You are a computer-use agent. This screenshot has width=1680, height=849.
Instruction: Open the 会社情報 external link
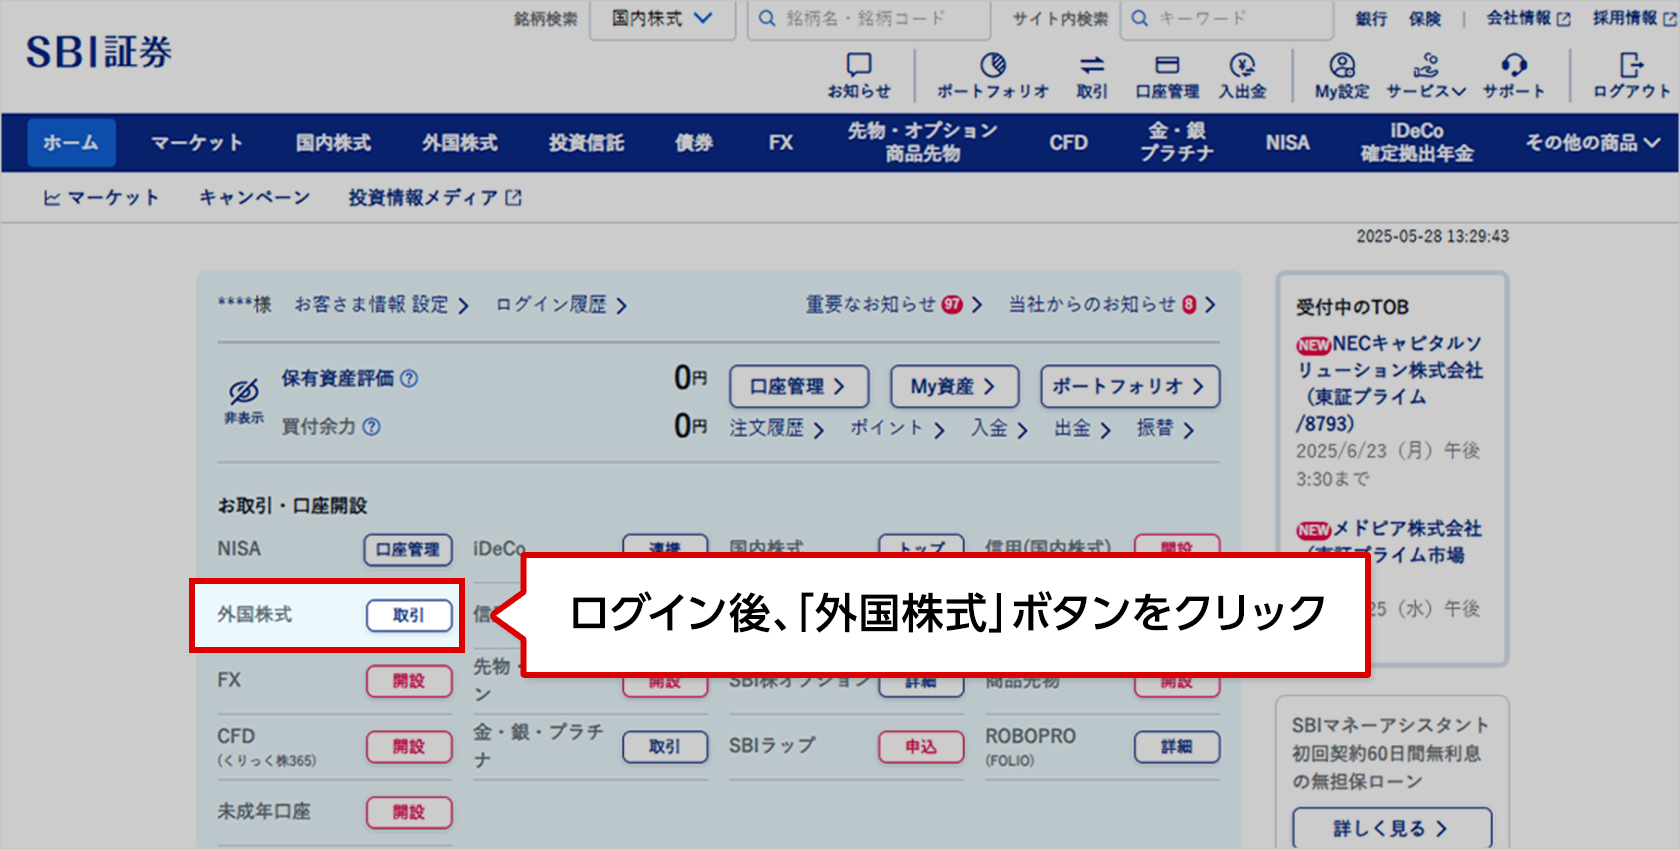[x=1528, y=19]
